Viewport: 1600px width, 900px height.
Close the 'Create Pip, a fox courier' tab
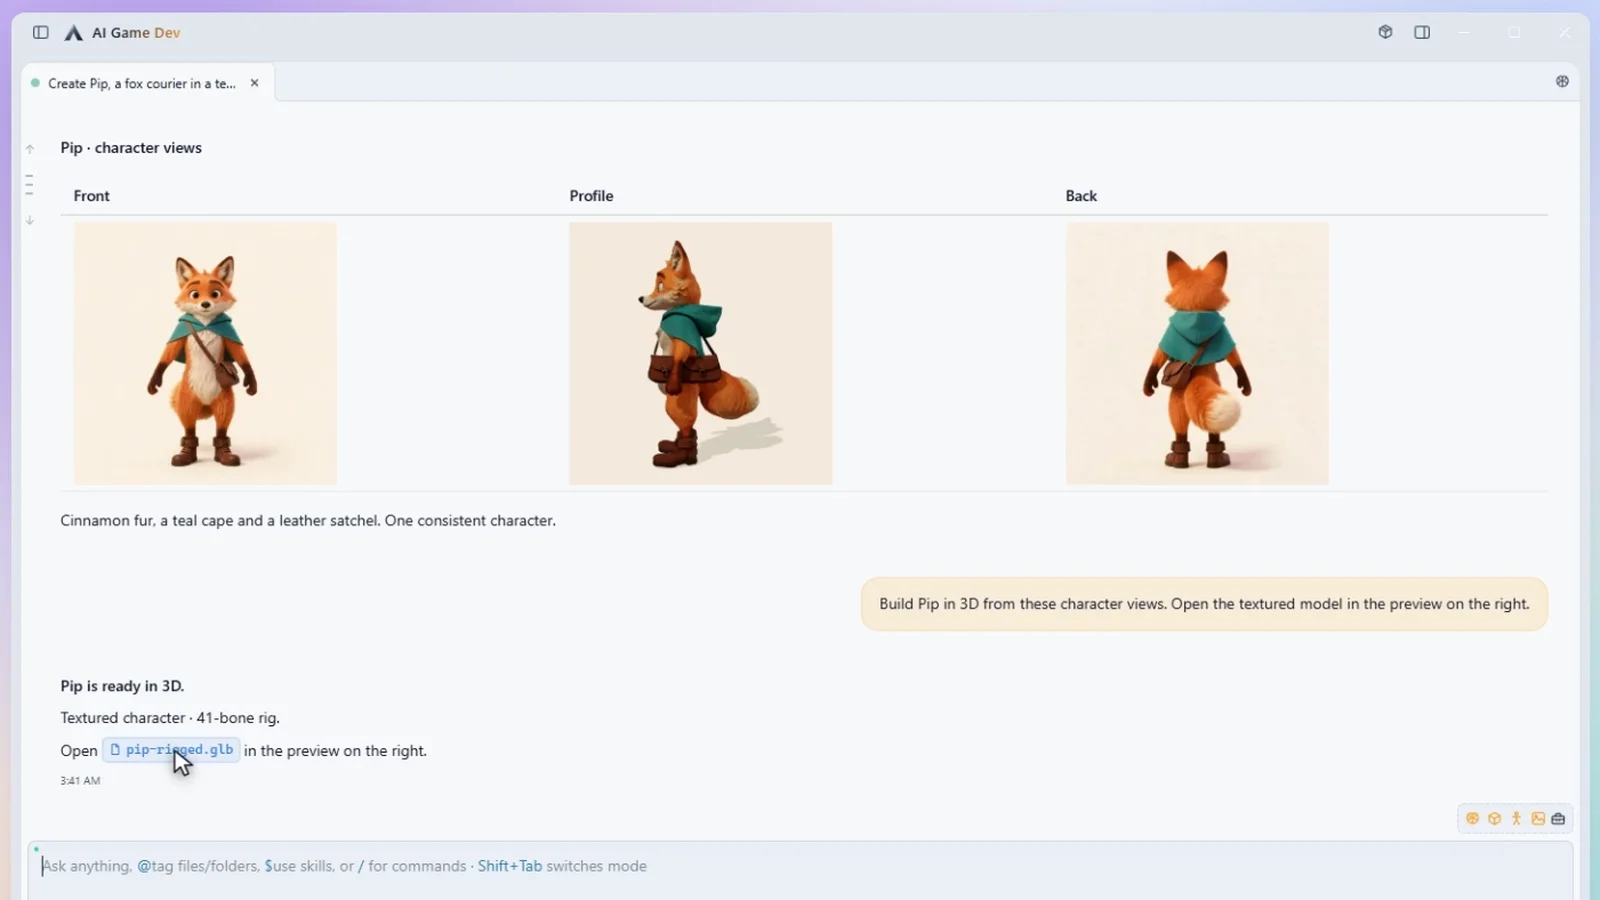pyautogui.click(x=255, y=83)
